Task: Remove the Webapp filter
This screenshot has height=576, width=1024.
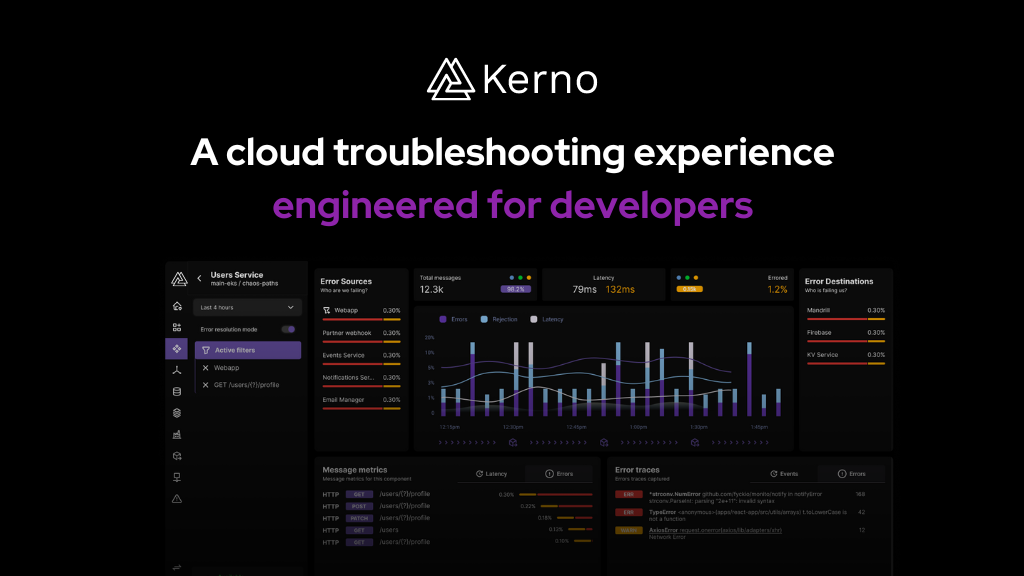Action: pyautogui.click(x=207, y=368)
